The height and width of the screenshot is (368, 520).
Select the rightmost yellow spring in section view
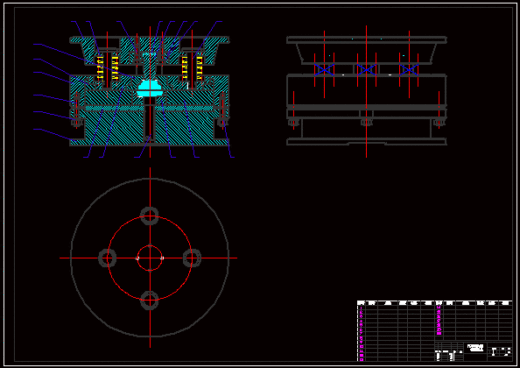click(x=199, y=68)
